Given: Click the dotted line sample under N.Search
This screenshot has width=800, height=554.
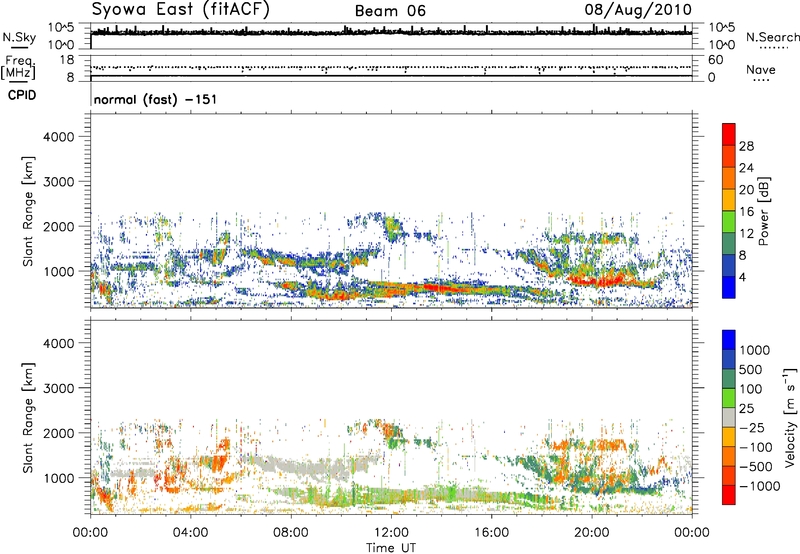Looking at the screenshot, I should 774,48.
